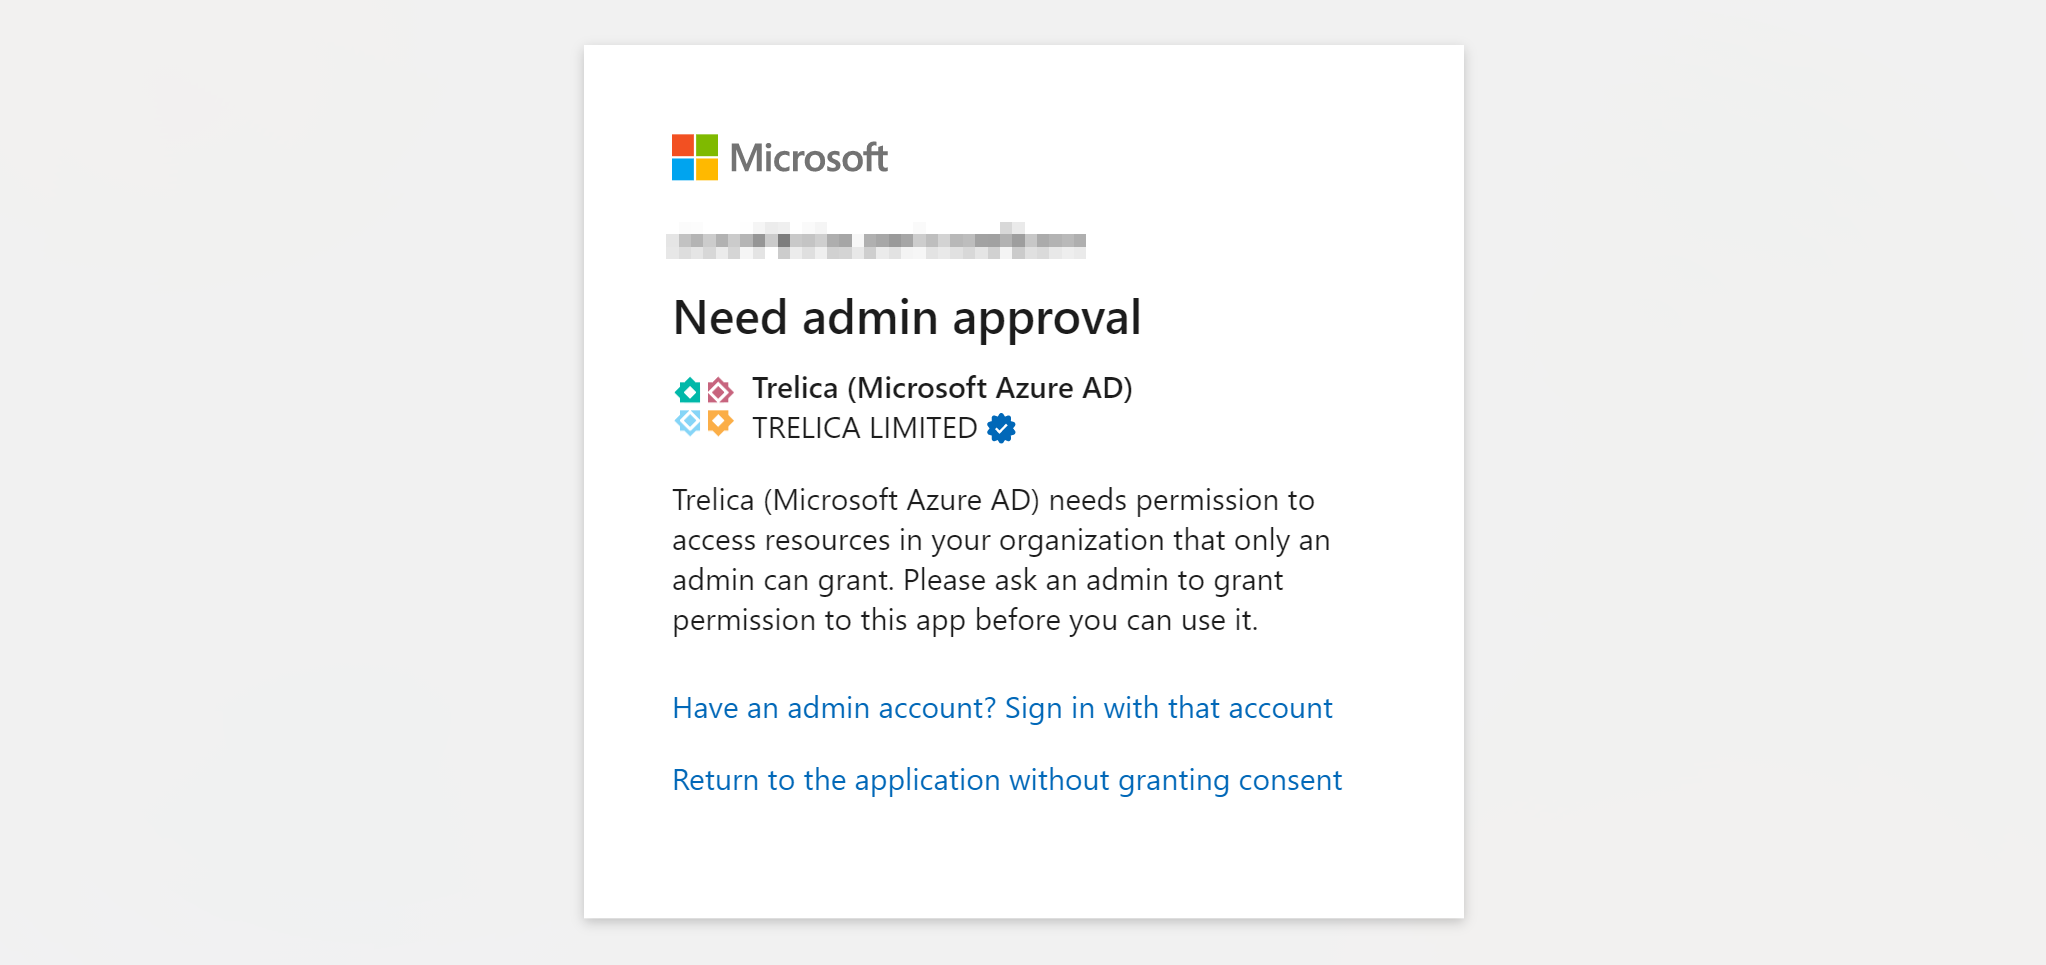
Task: Click the "Need admin approval" heading
Action: coord(907,318)
